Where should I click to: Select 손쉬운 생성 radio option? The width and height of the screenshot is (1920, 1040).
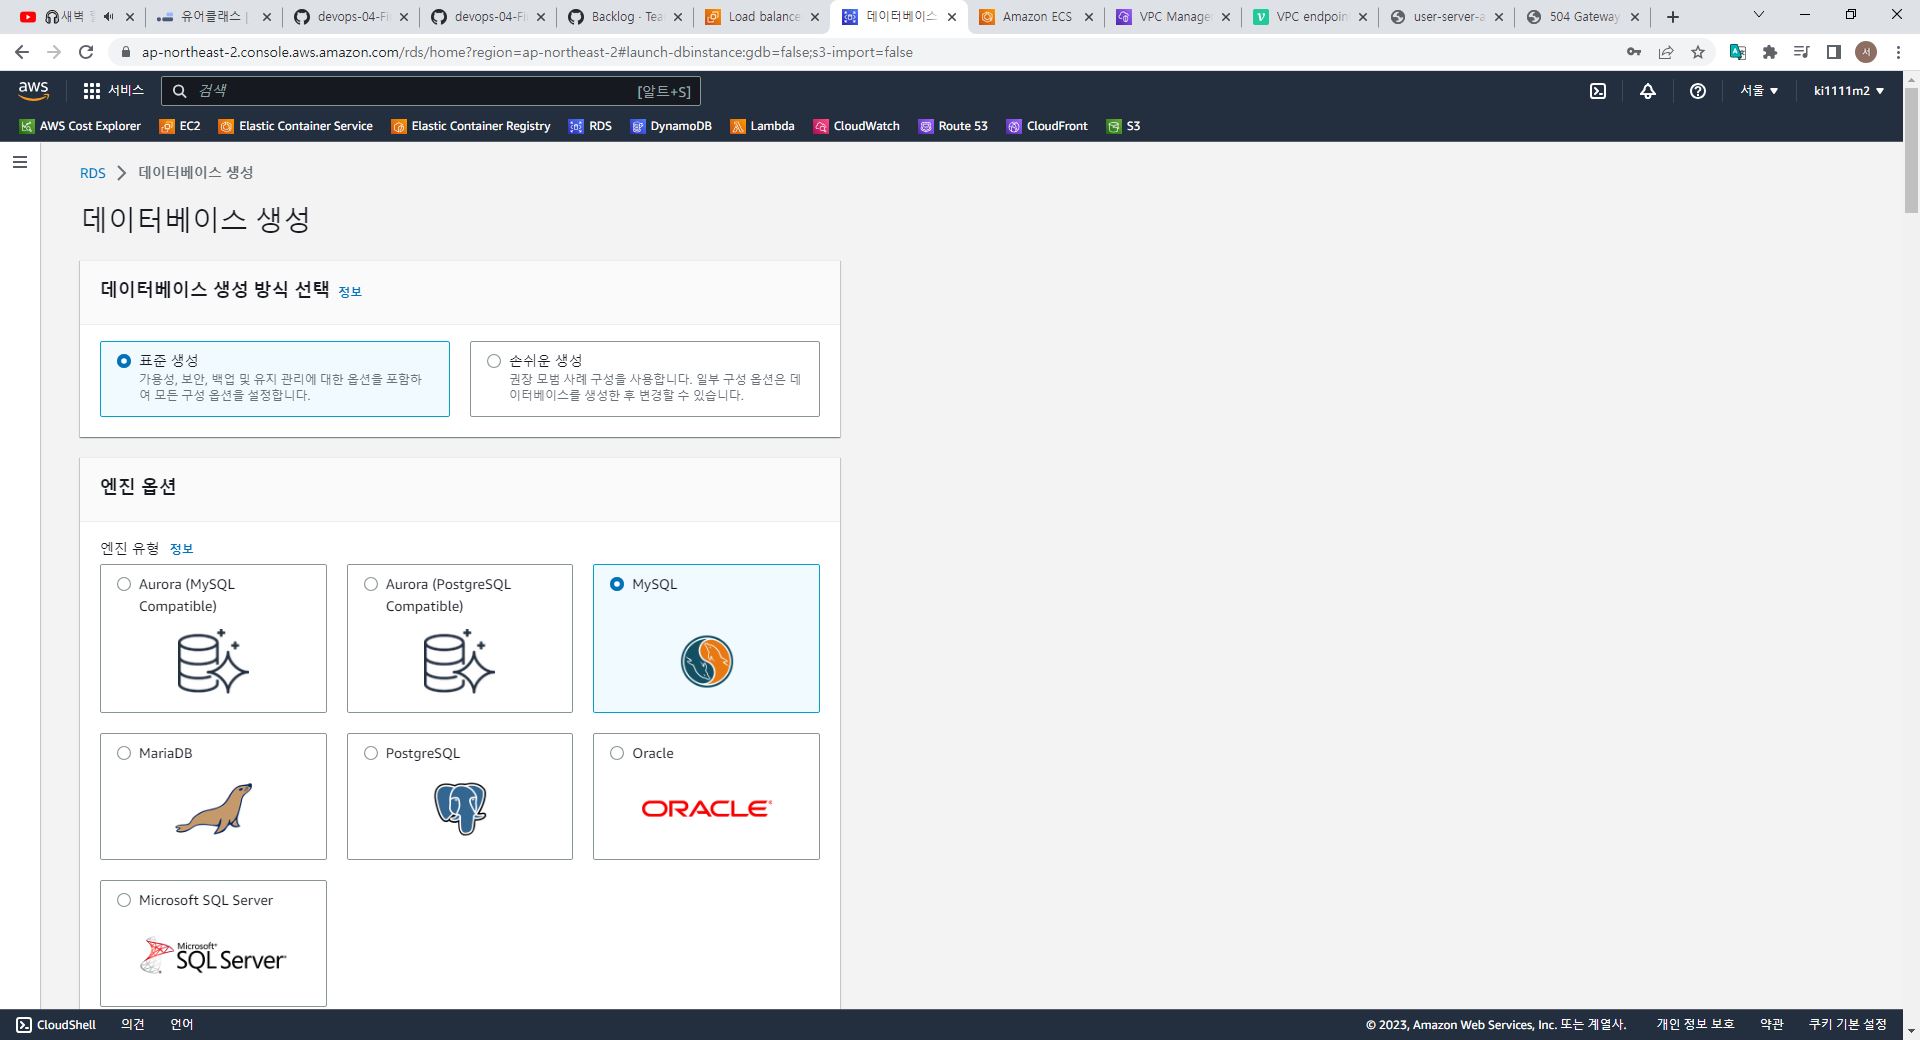[494, 361]
